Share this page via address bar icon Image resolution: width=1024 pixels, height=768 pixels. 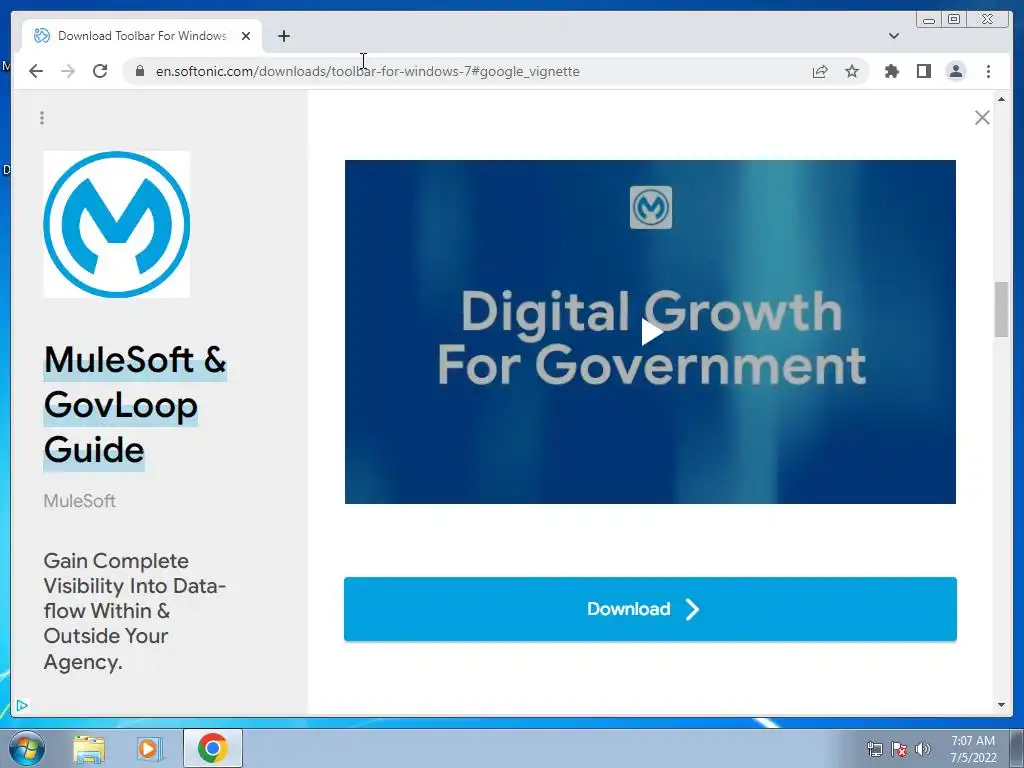pyautogui.click(x=820, y=71)
